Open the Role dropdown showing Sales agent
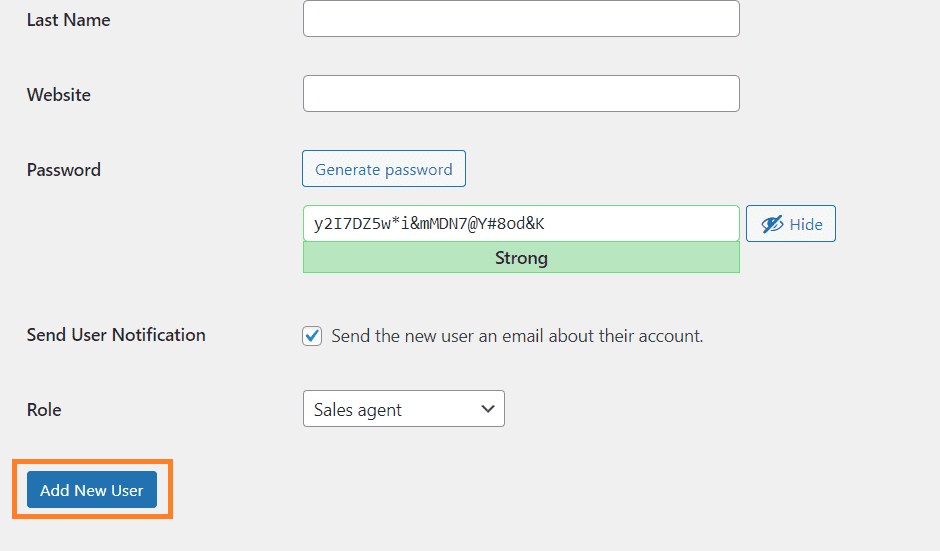The image size is (940, 551). point(403,409)
